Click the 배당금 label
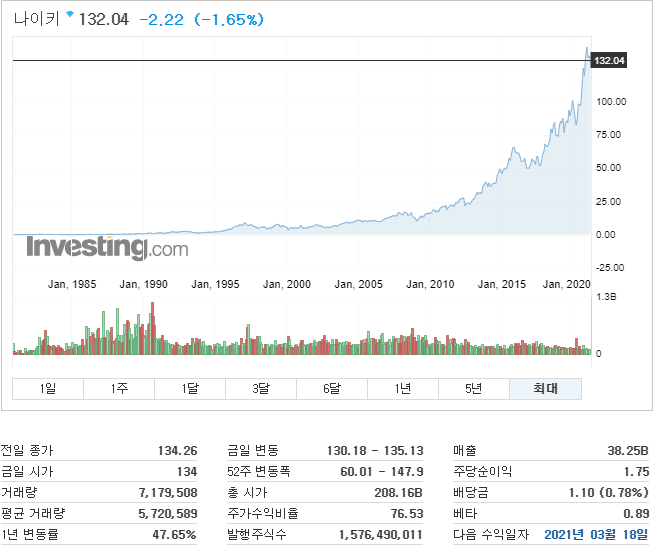The height and width of the screenshot is (547, 655). click(x=471, y=492)
